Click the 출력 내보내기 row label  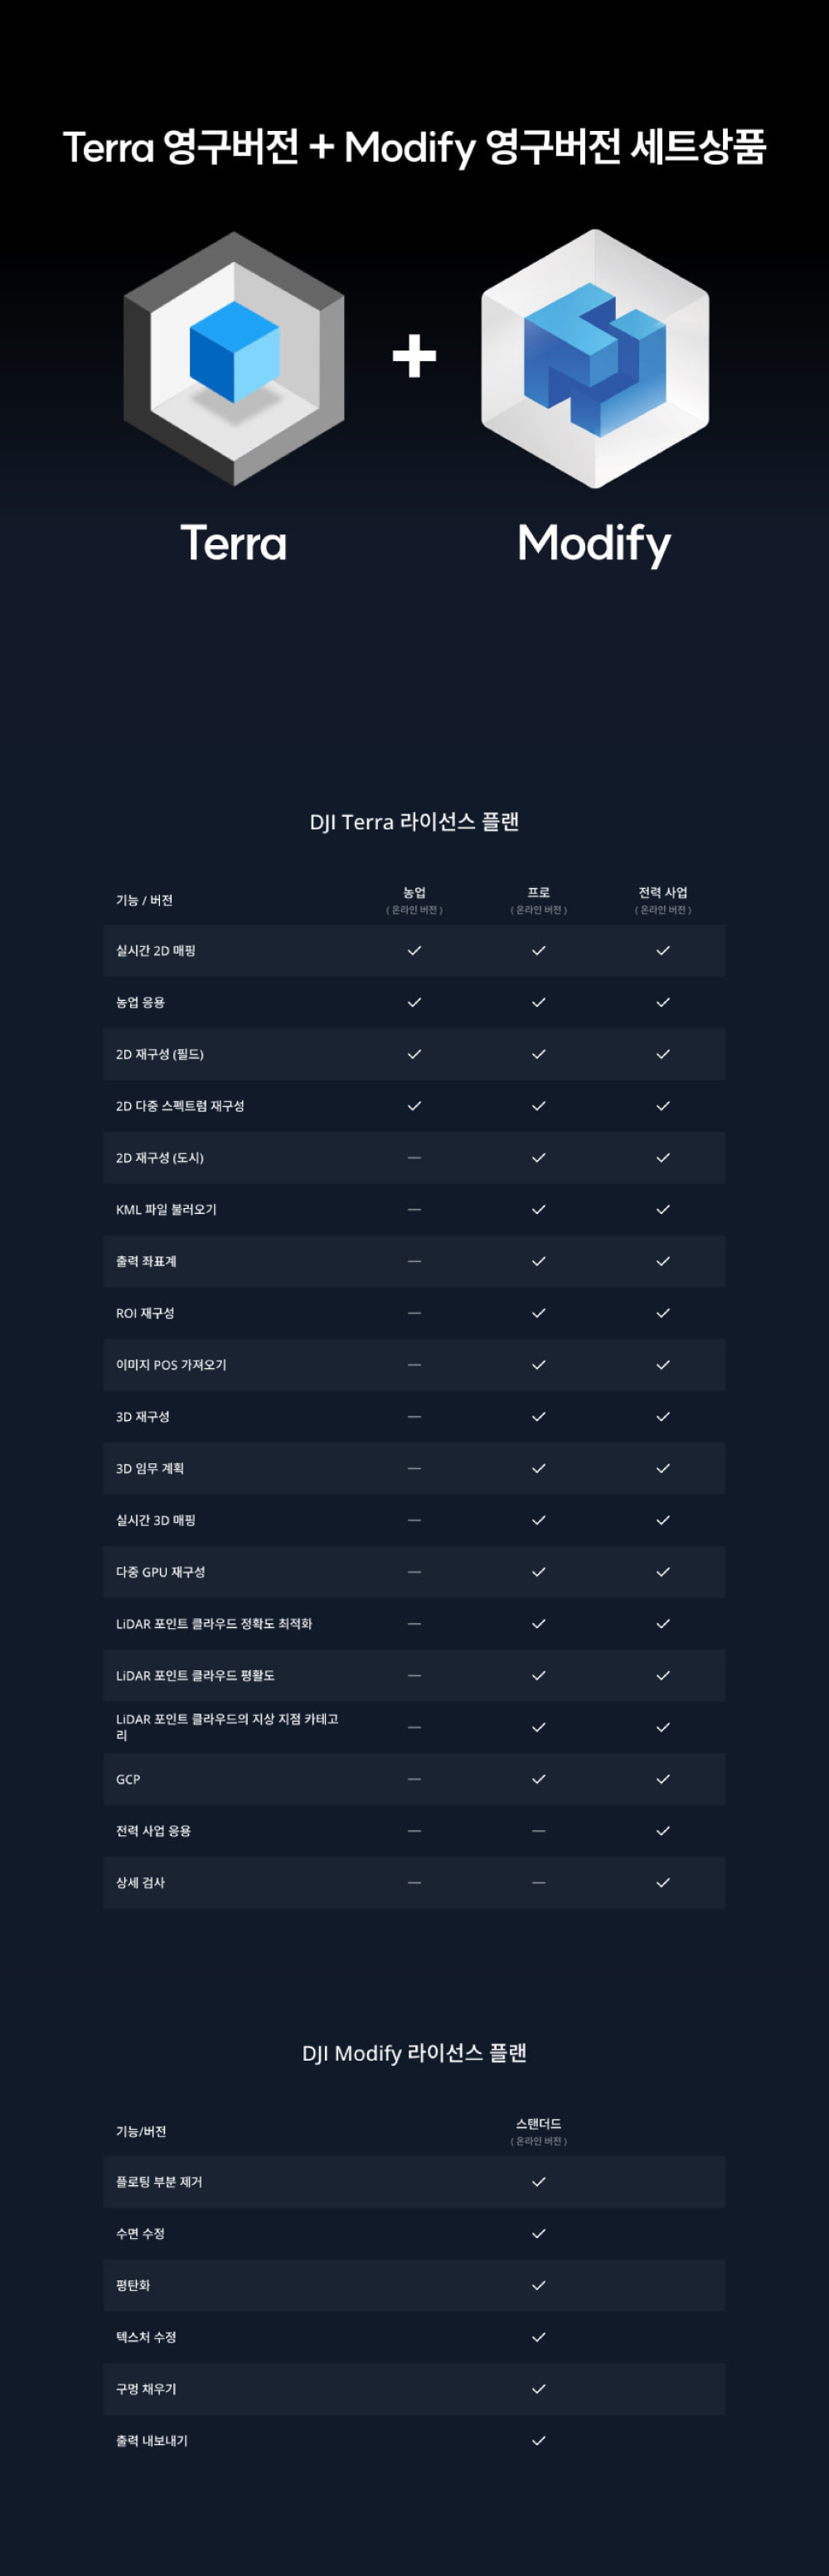[152, 2440]
